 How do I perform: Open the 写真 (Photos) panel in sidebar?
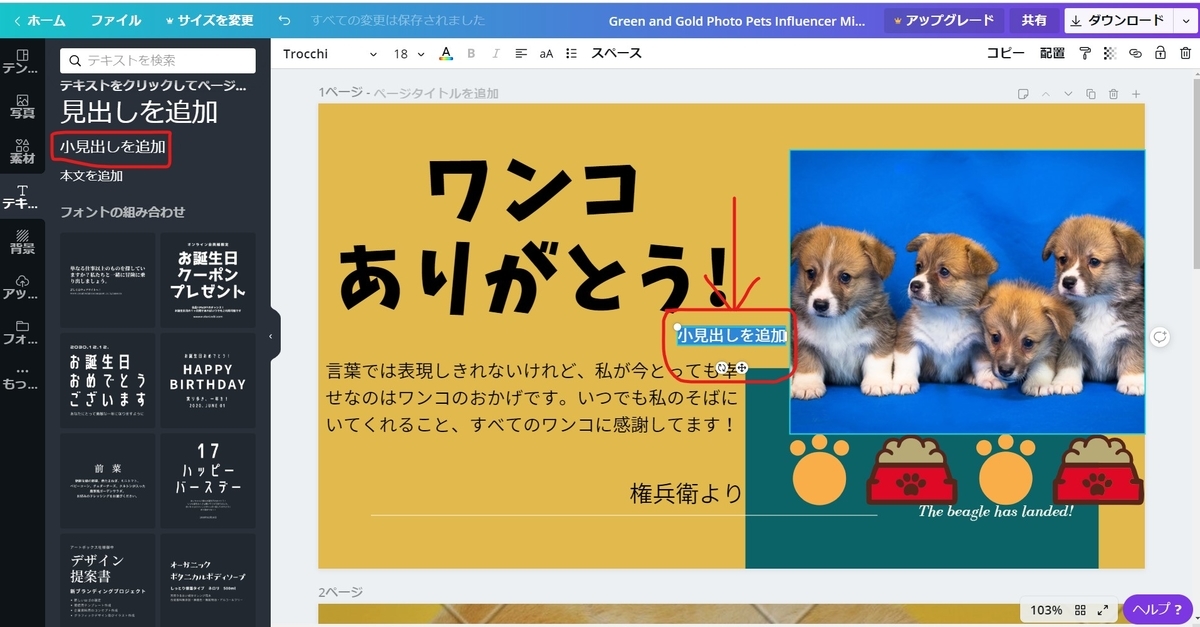pos(22,104)
